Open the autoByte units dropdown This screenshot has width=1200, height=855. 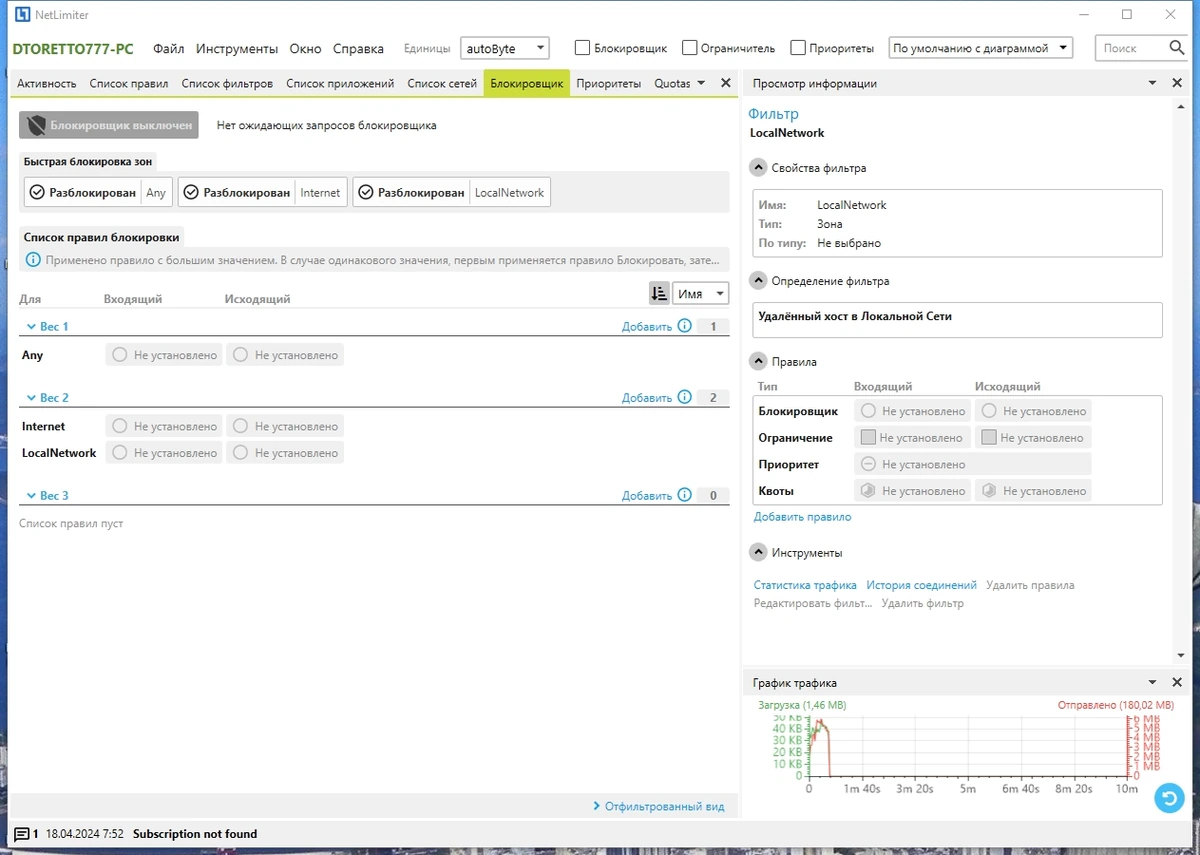pos(505,47)
